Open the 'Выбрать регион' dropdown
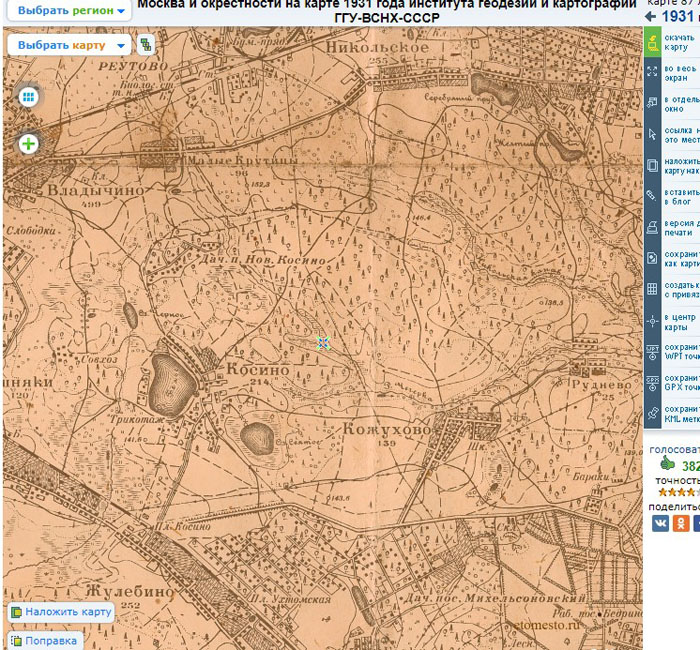The width and height of the screenshot is (700, 650). click(x=70, y=10)
